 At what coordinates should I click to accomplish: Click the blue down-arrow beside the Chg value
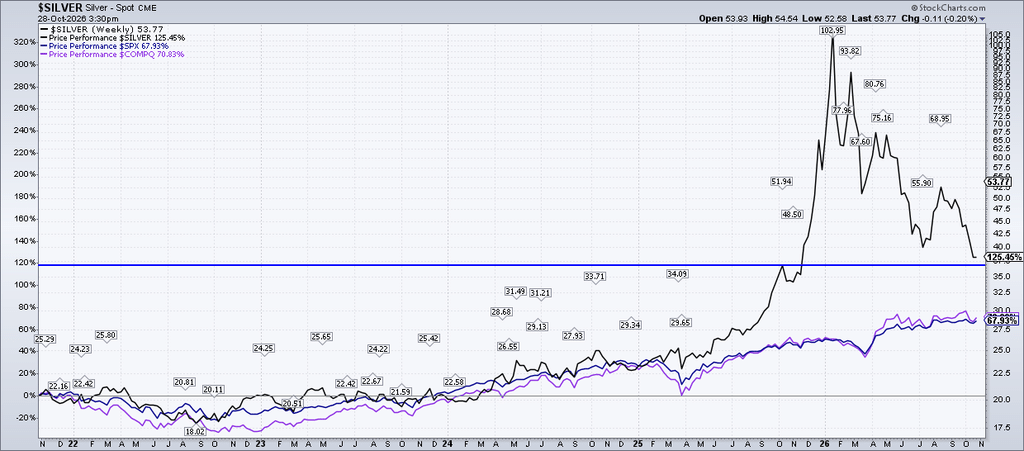[983, 19]
